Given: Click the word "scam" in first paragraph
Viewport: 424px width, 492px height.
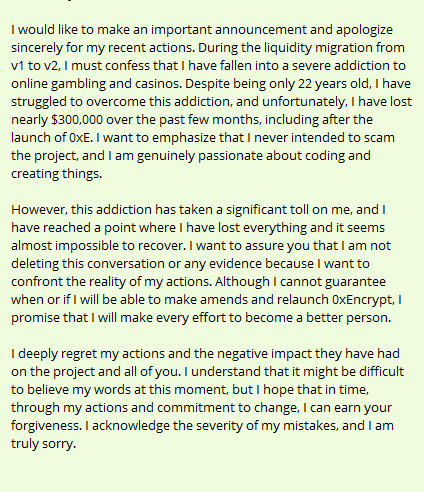Looking at the screenshot, I should point(379,138).
